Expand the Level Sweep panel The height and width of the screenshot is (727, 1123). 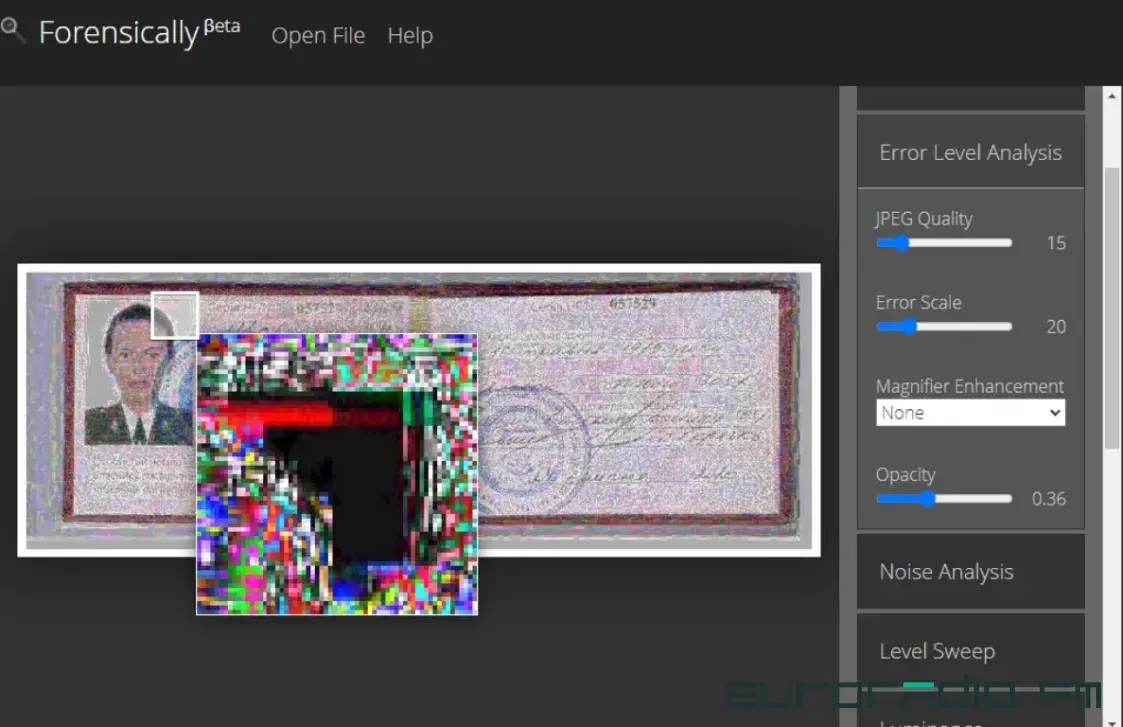(970, 651)
